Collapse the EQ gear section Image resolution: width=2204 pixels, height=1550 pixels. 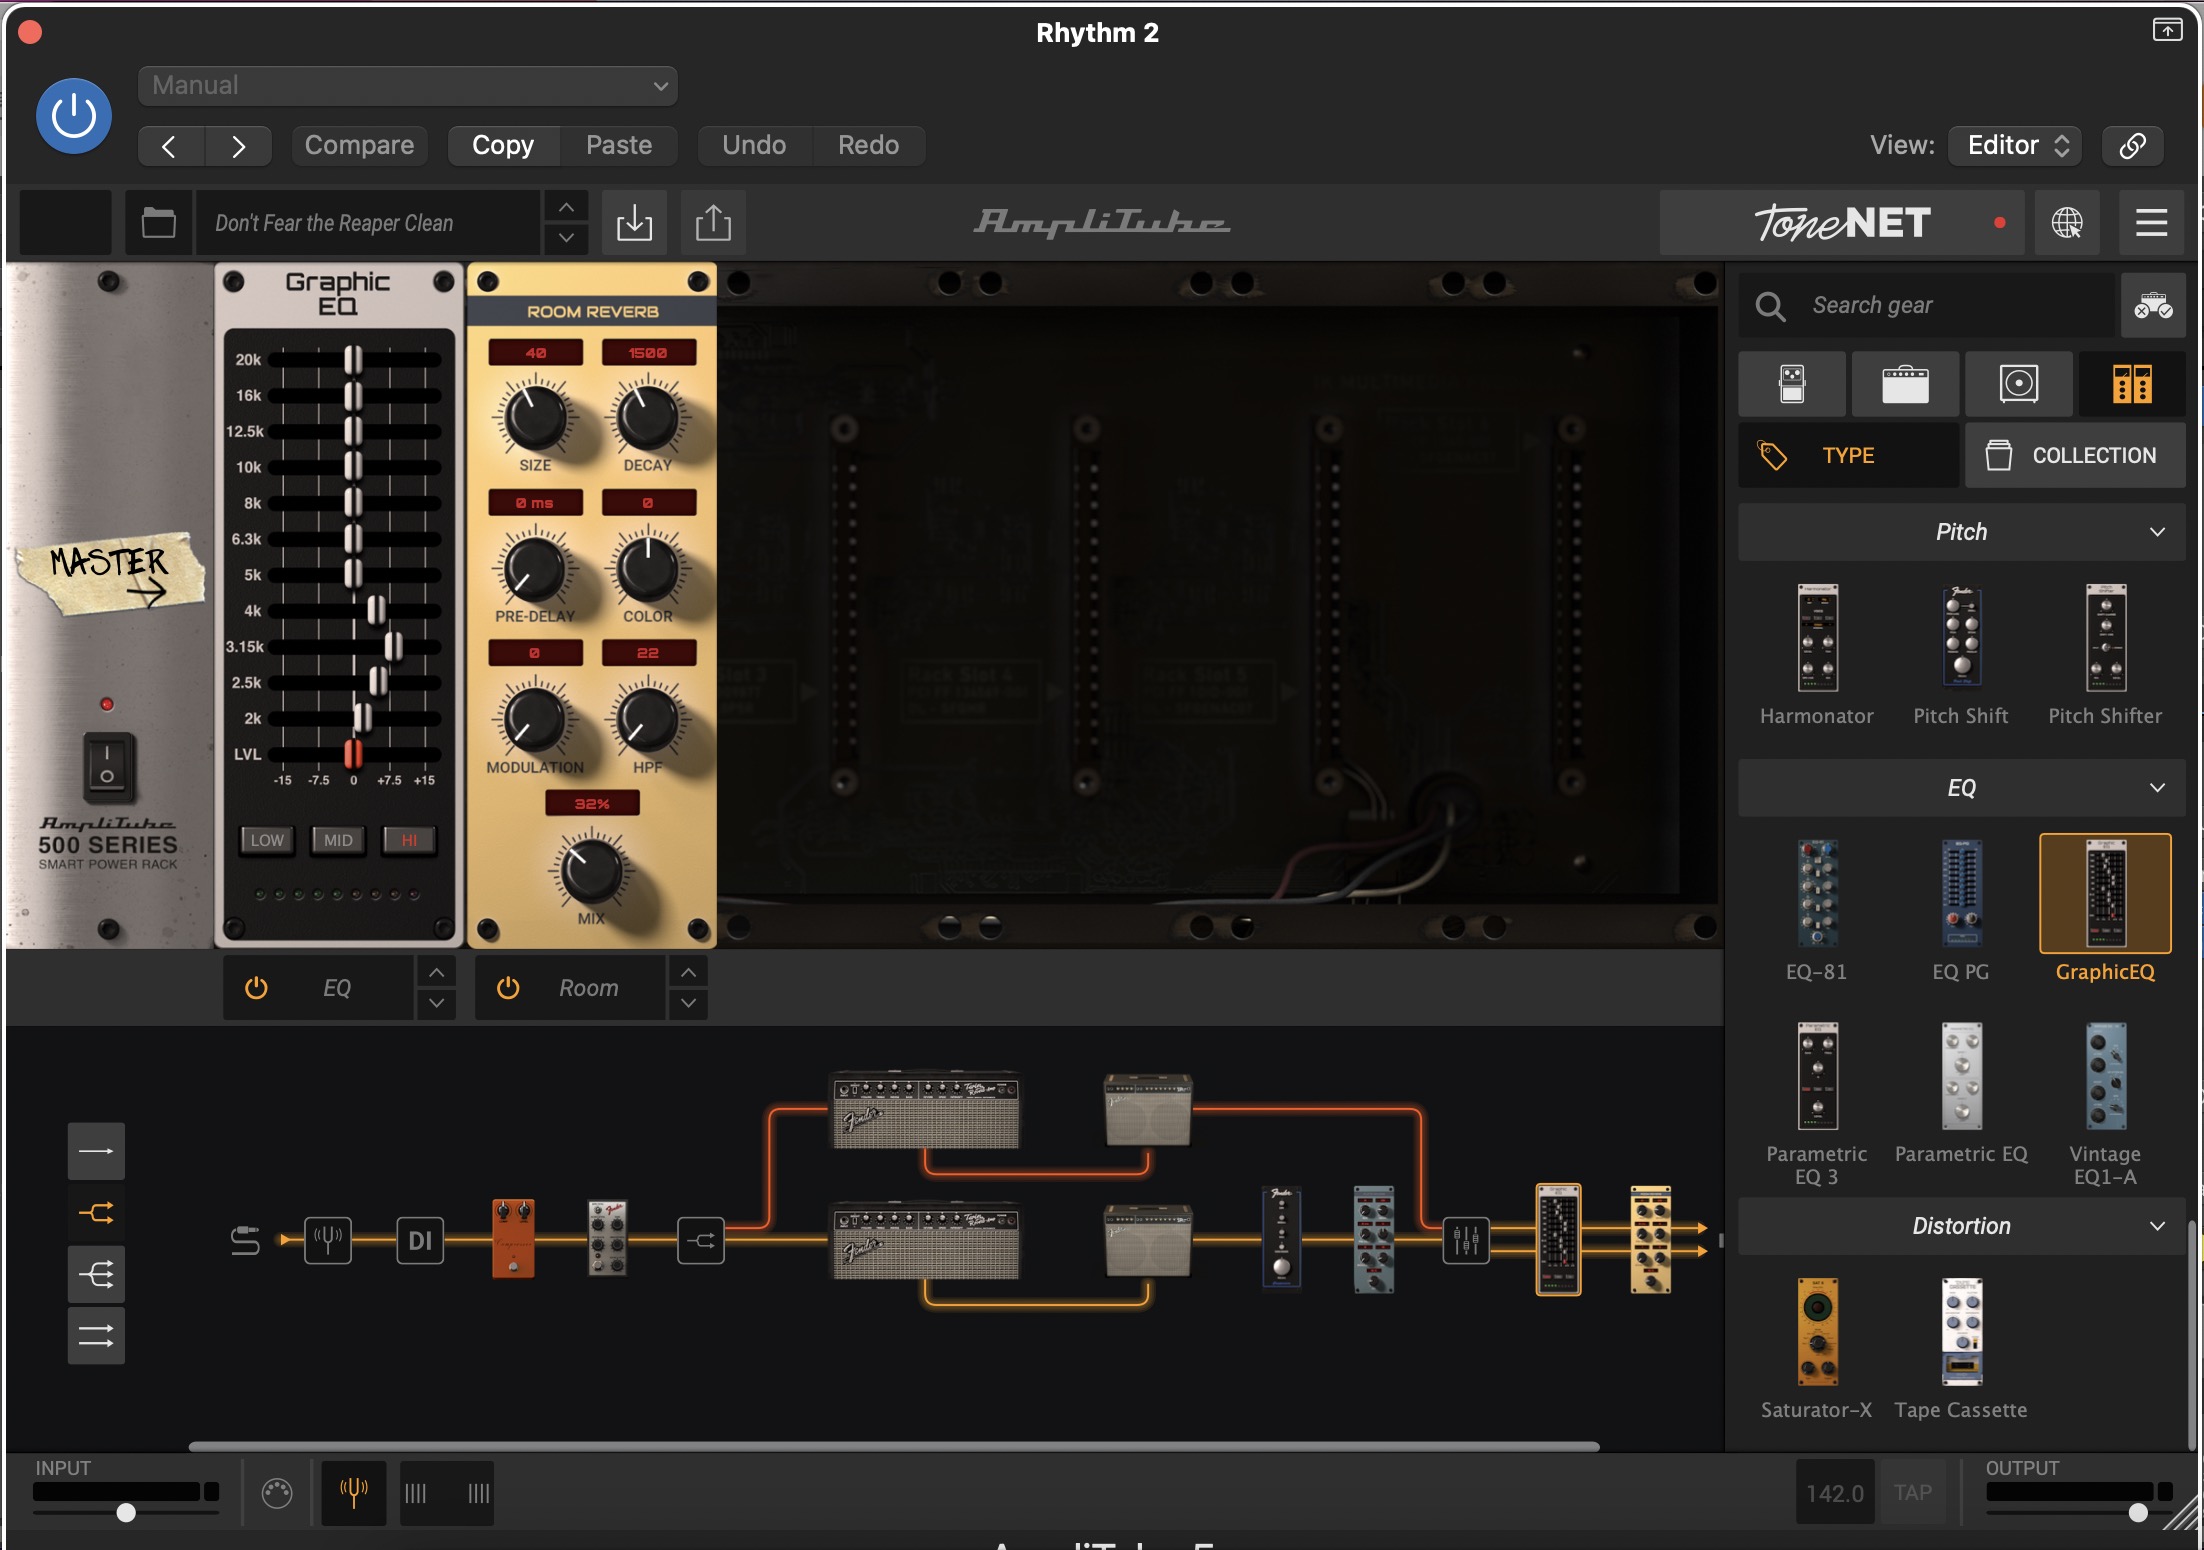click(x=1961, y=788)
